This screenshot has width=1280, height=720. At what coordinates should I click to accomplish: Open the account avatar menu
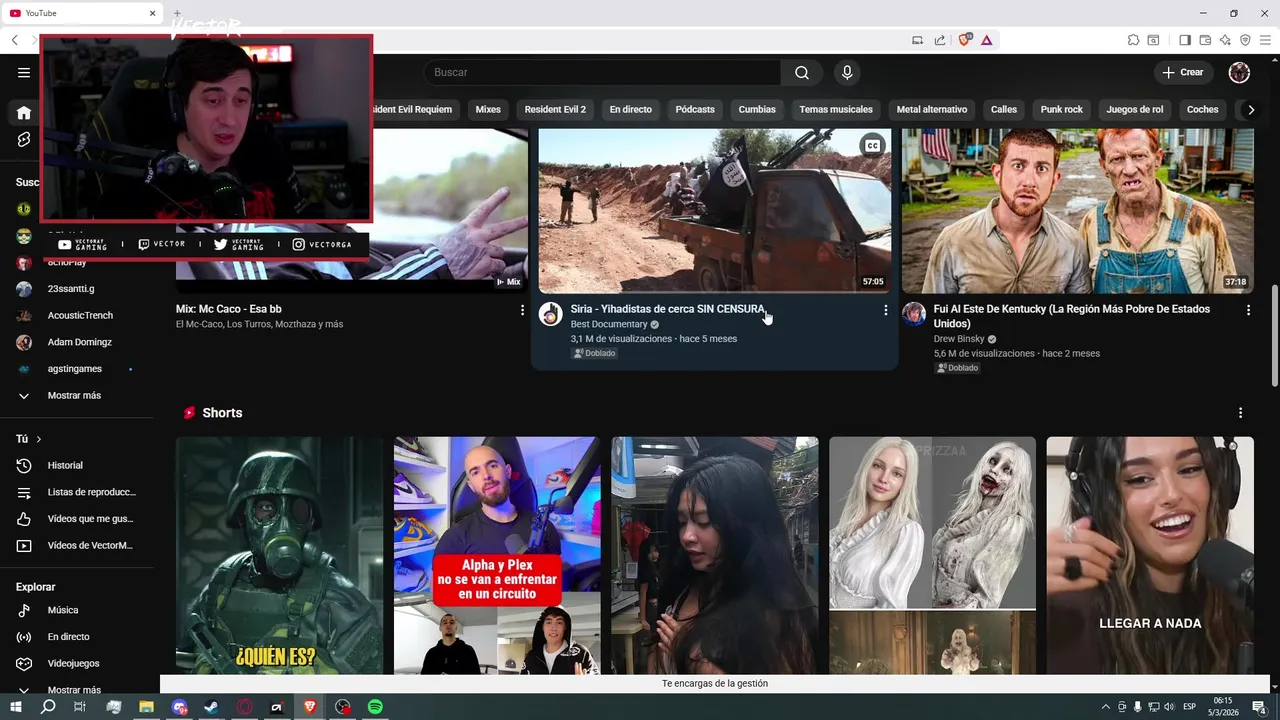point(1239,72)
